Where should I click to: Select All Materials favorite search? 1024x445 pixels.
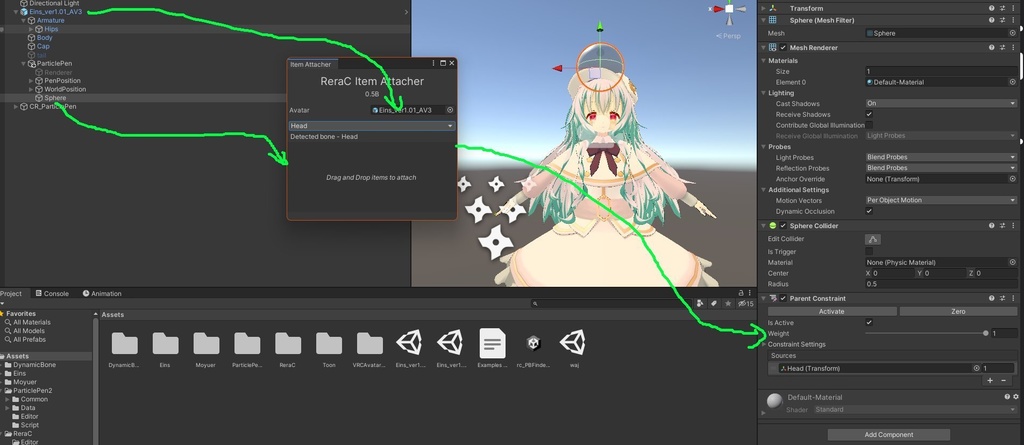tap(27, 322)
